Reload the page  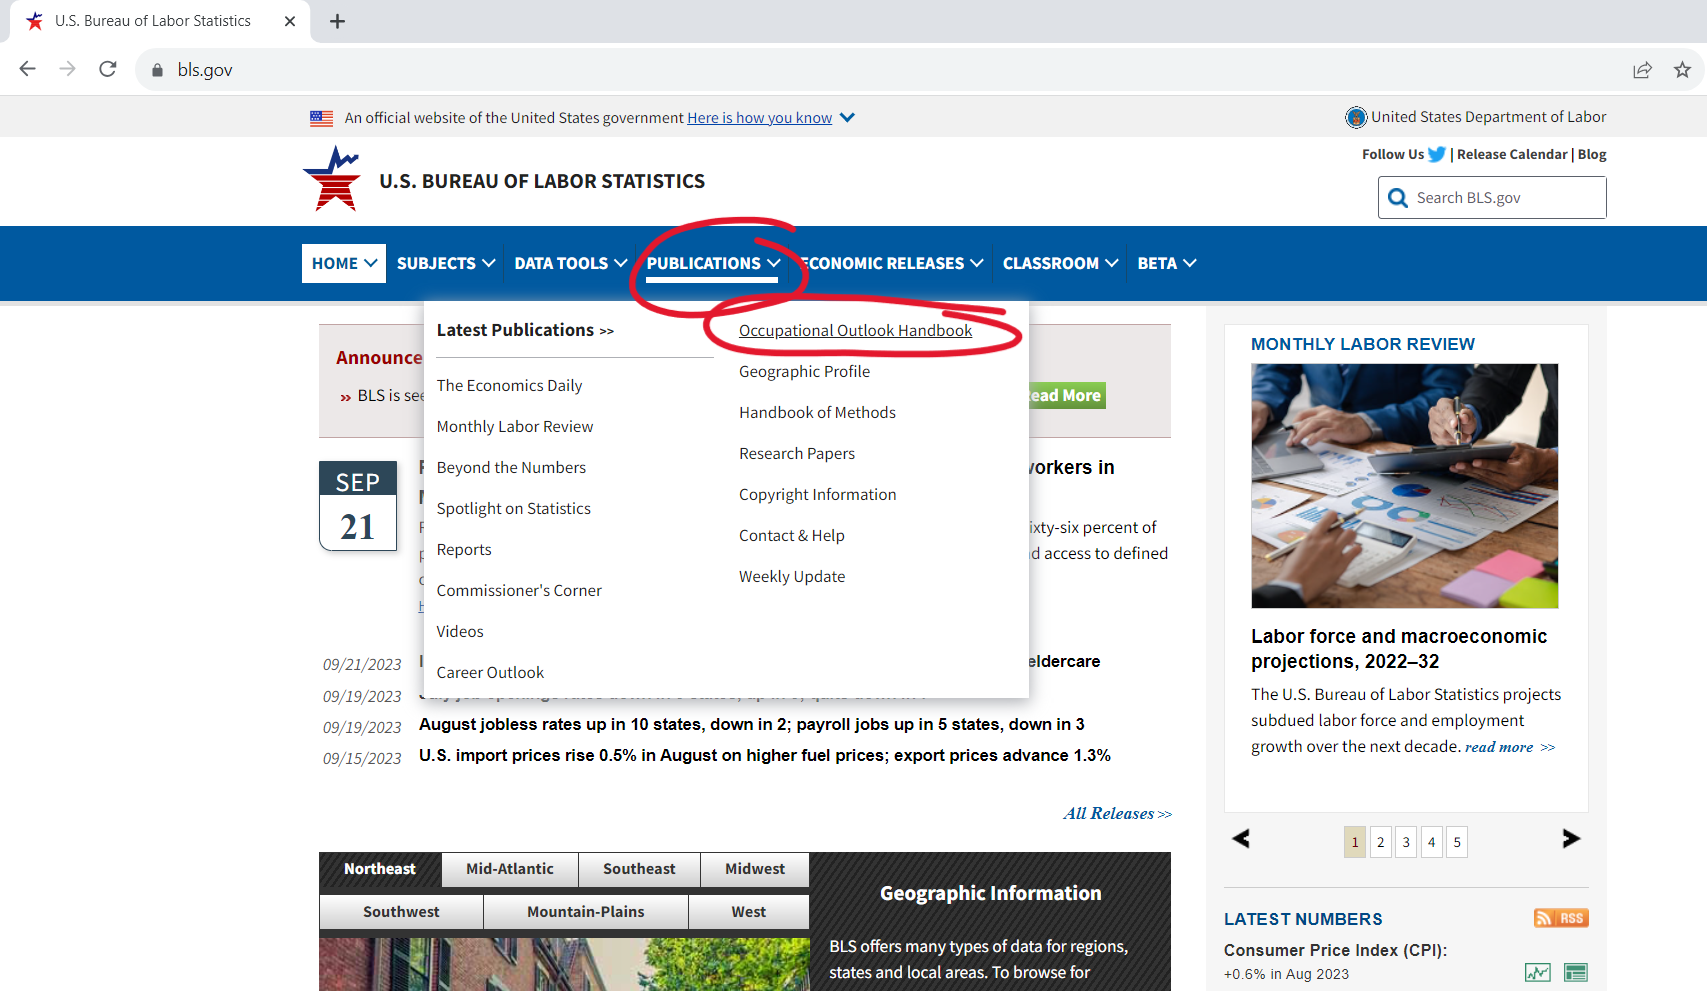pos(108,69)
